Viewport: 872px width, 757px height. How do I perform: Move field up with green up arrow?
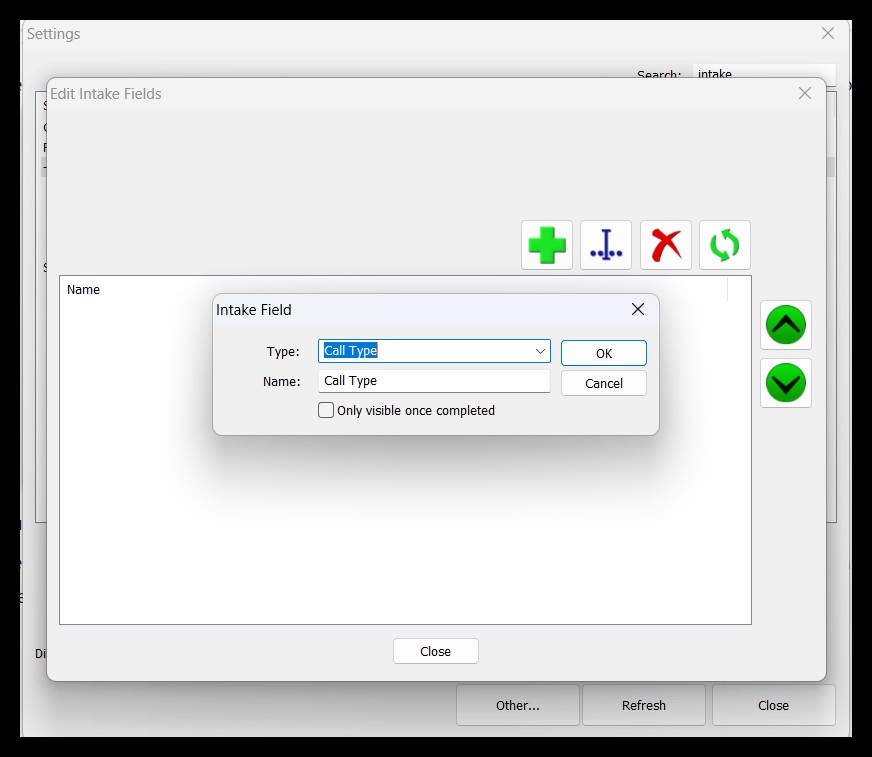click(x=786, y=325)
